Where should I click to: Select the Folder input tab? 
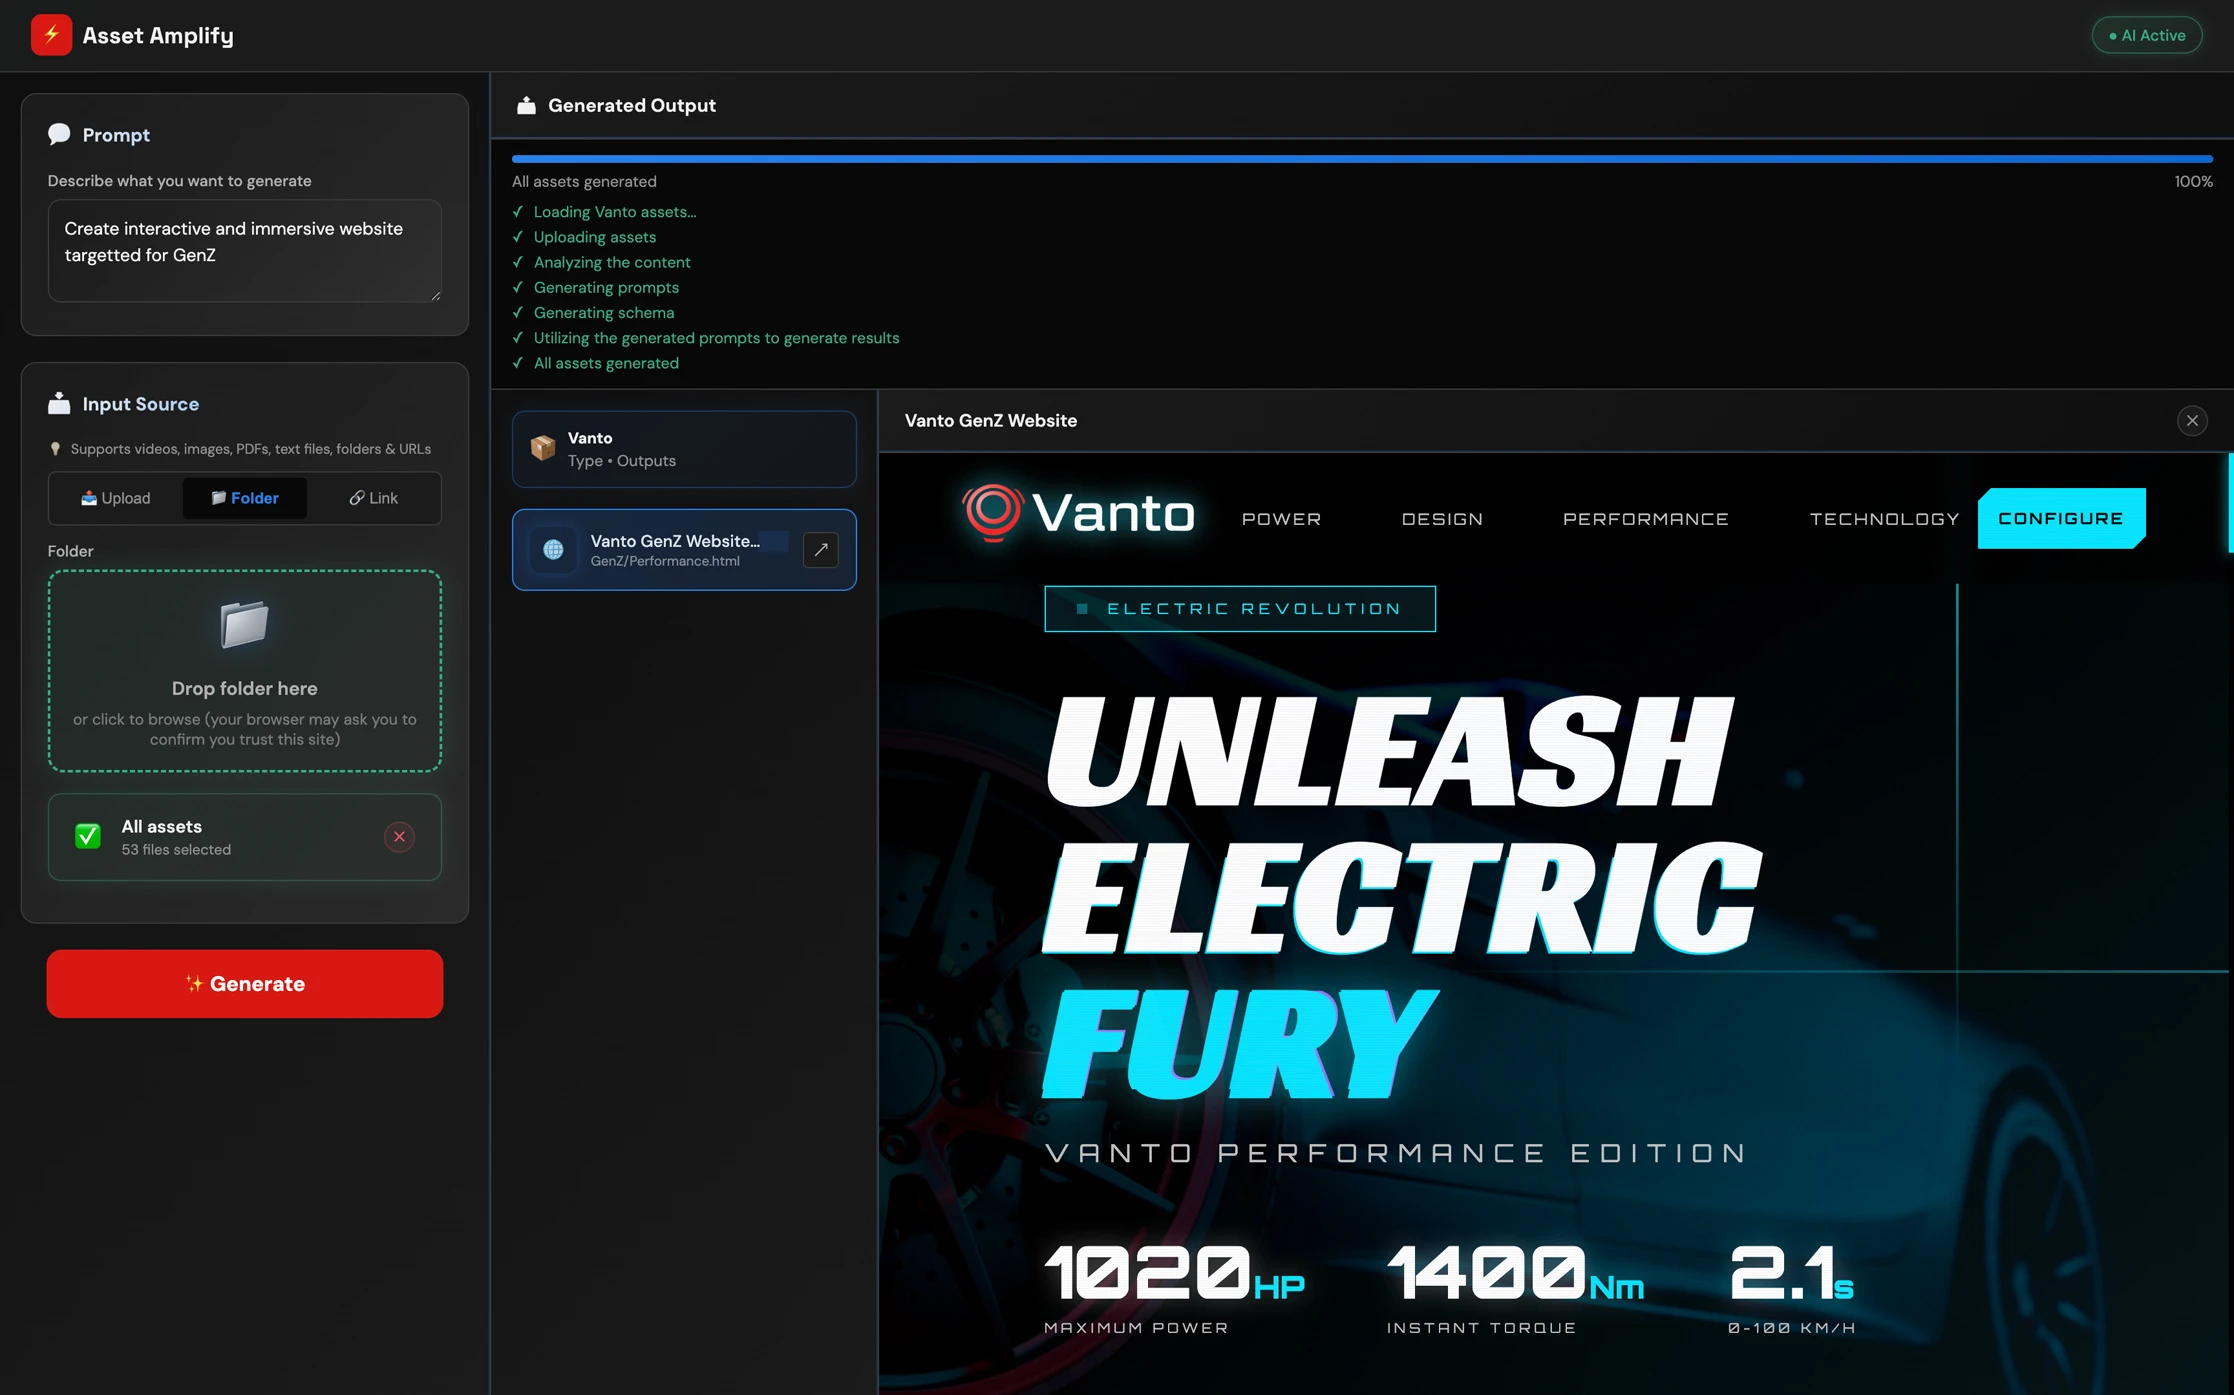click(x=245, y=498)
